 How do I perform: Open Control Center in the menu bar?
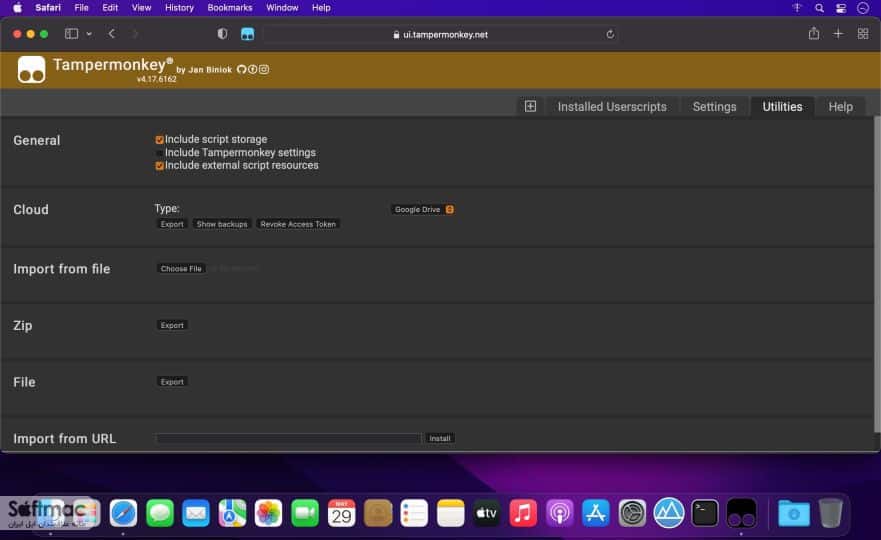841,8
